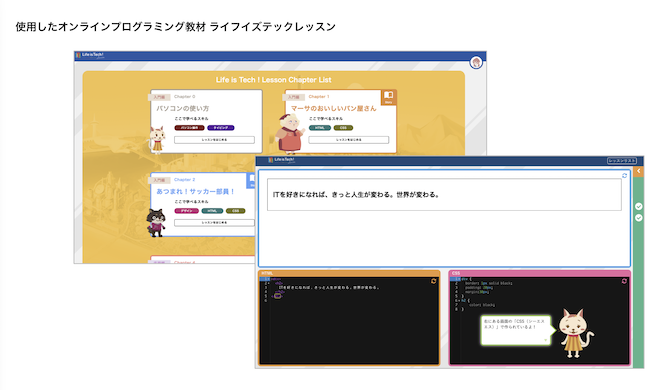670x390 pixels.
Task: Click the Chapter 1 label
Action: [x=319, y=97]
